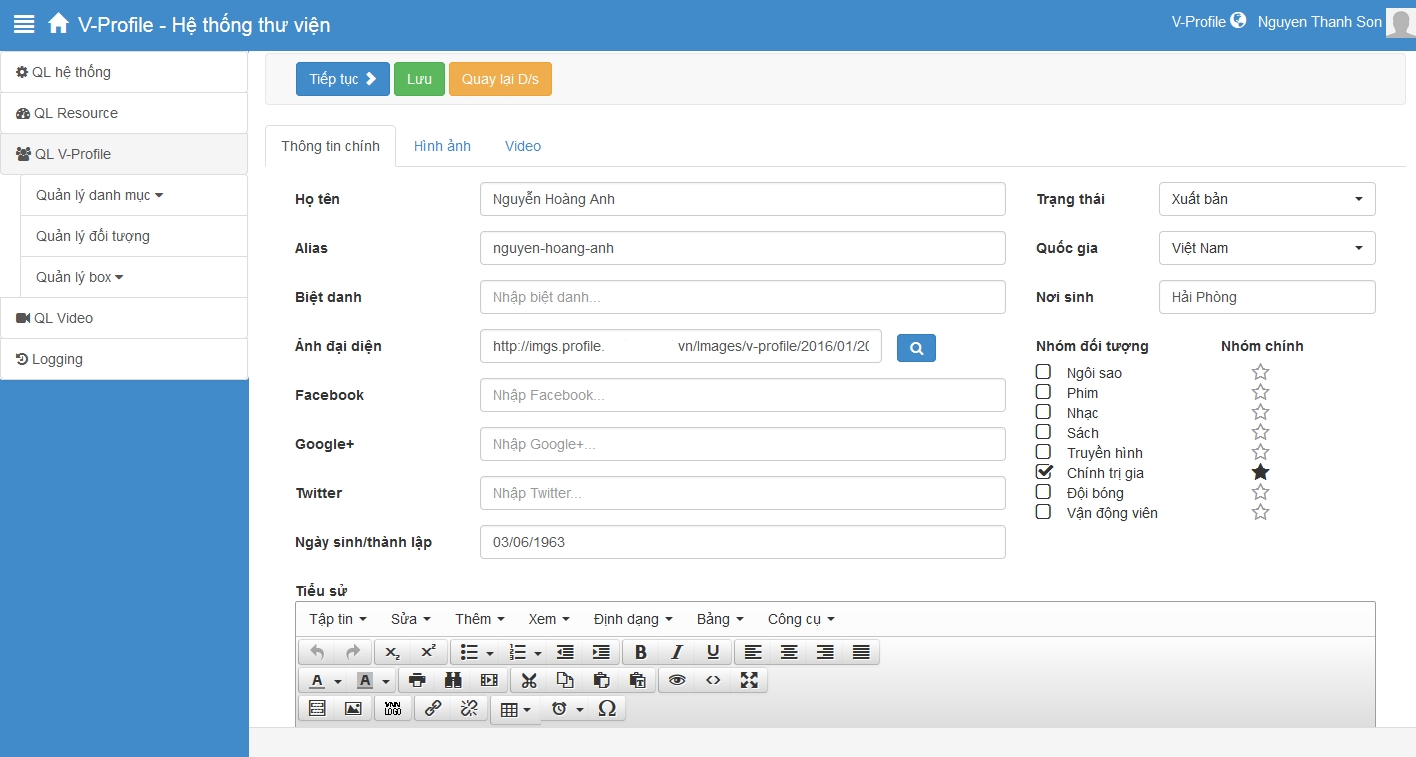Check the Phim group checkbox
The height and width of the screenshot is (757, 1416).
pos(1043,392)
